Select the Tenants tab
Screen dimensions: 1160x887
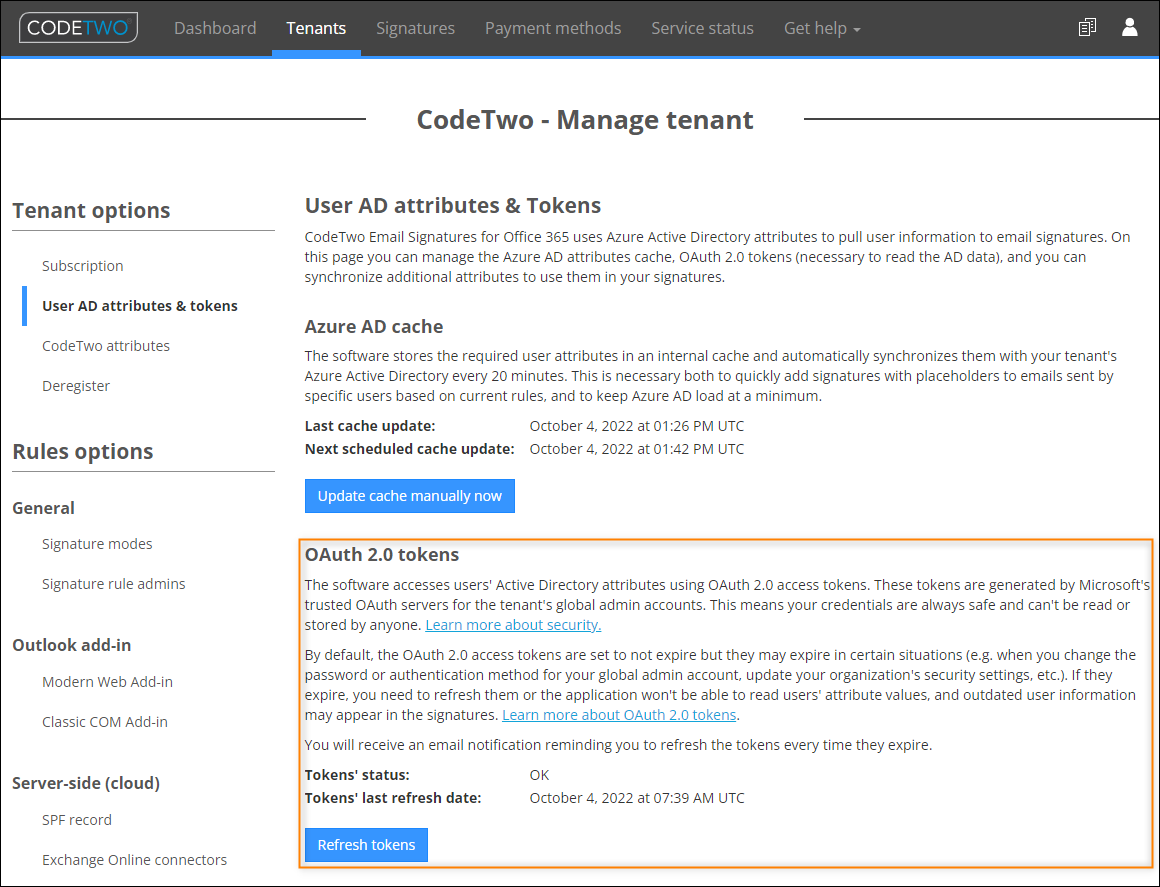click(x=316, y=28)
